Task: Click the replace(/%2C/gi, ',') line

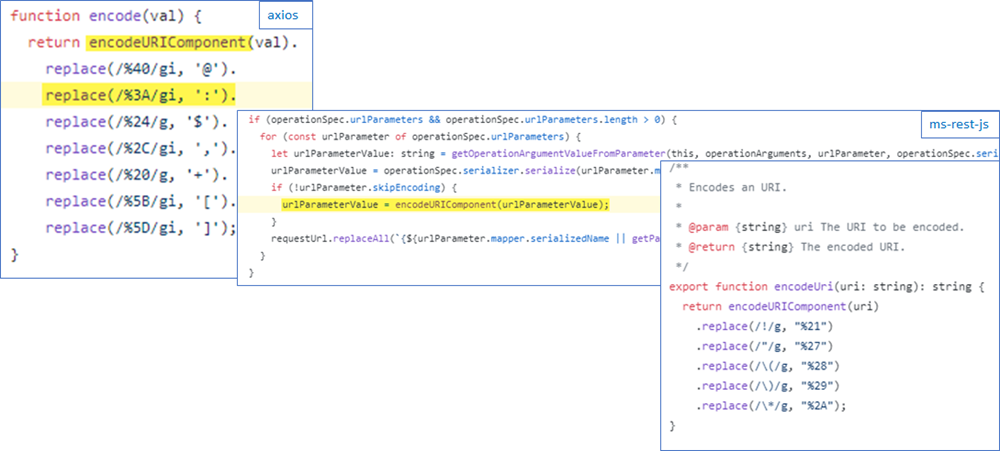Action: point(141,149)
